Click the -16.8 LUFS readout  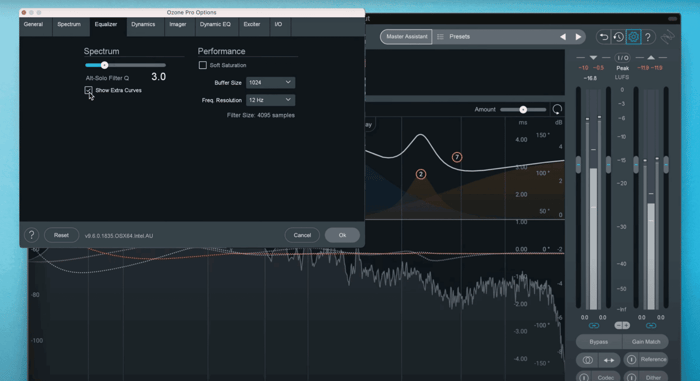[590, 79]
